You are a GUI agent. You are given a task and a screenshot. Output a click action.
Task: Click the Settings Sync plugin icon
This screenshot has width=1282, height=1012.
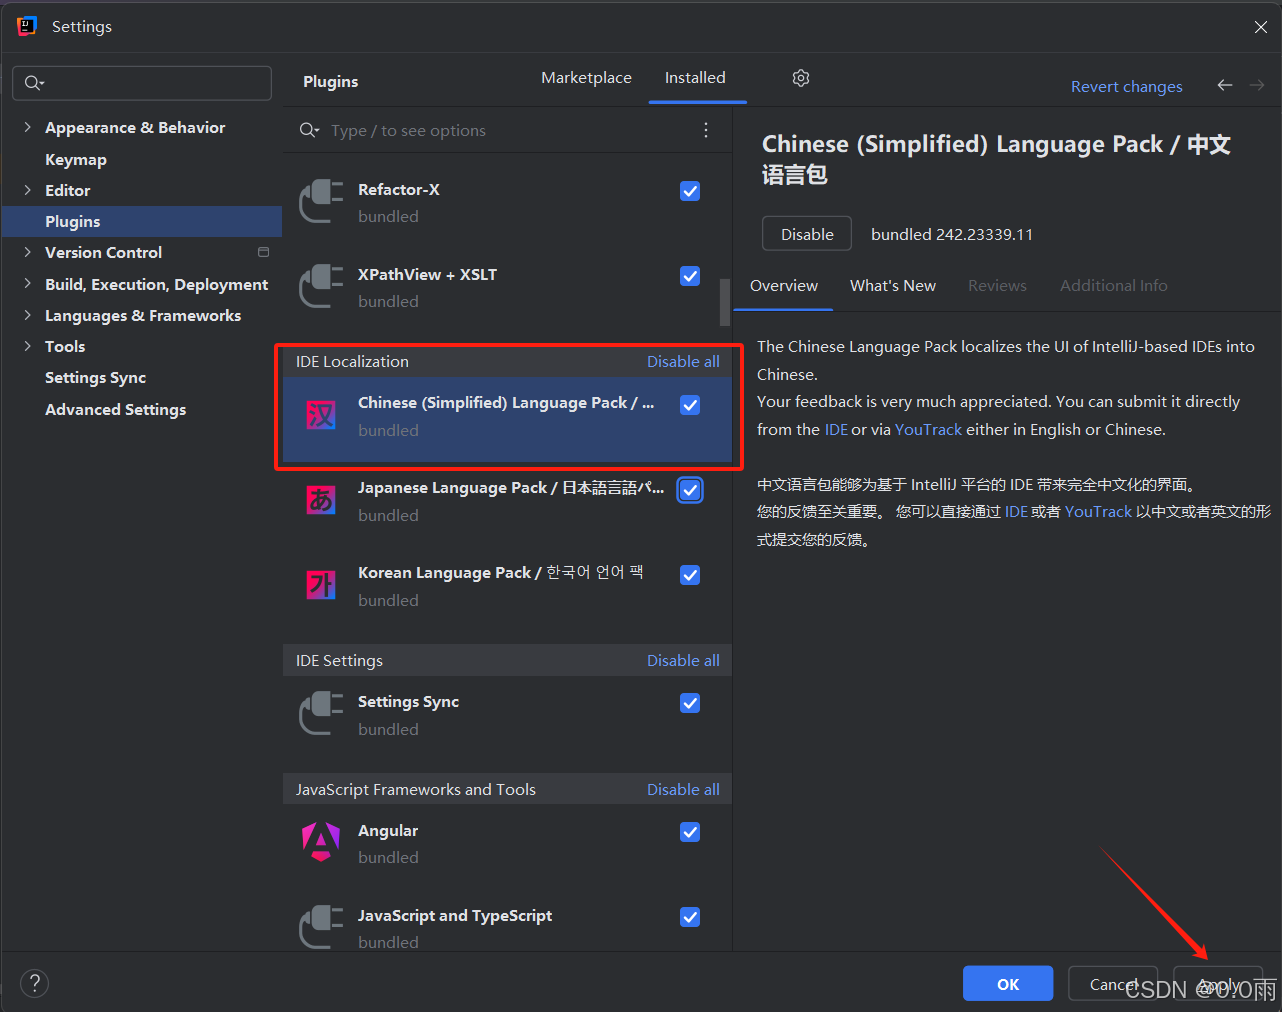pyautogui.click(x=321, y=715)
